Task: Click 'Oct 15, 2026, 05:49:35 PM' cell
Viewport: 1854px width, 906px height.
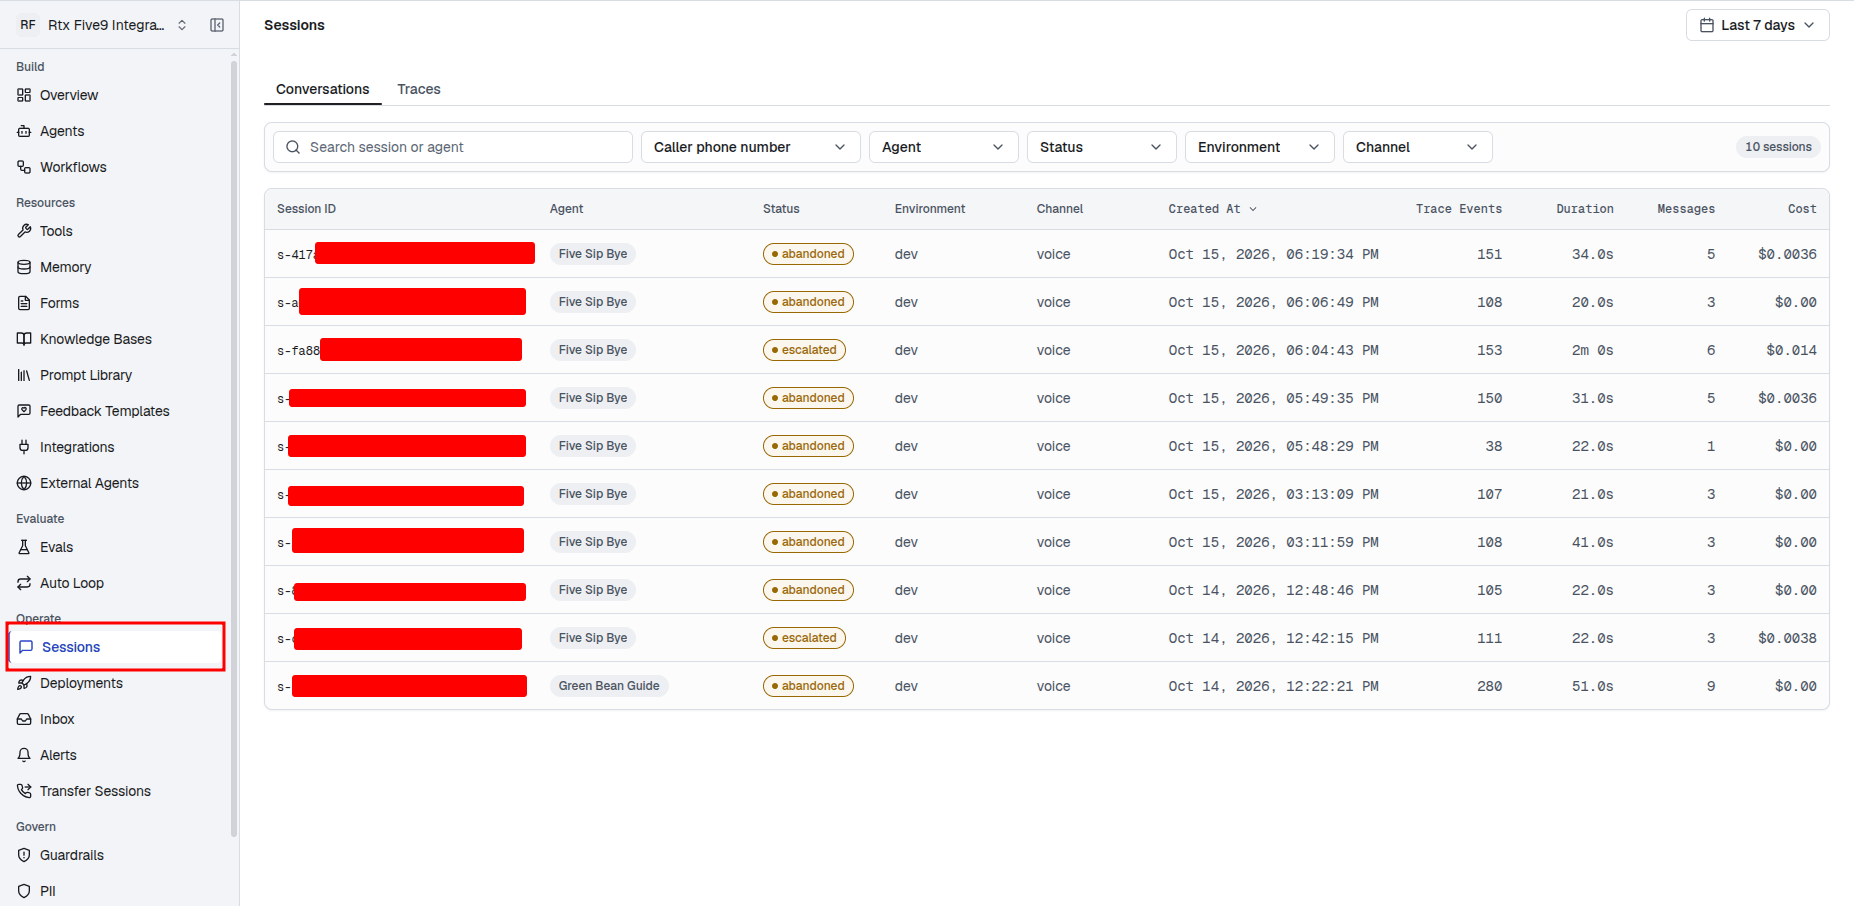Action: pos(1273,398)
